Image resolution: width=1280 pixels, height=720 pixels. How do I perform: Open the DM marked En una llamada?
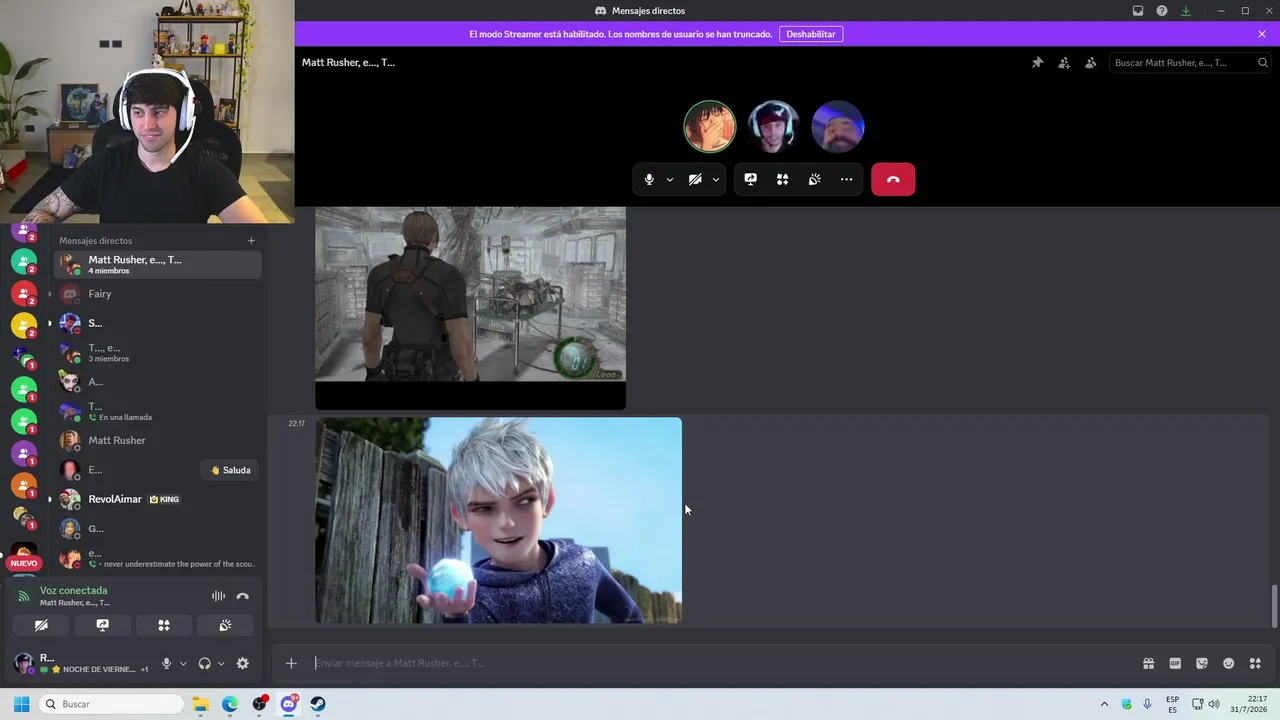[x=158, y=411]
